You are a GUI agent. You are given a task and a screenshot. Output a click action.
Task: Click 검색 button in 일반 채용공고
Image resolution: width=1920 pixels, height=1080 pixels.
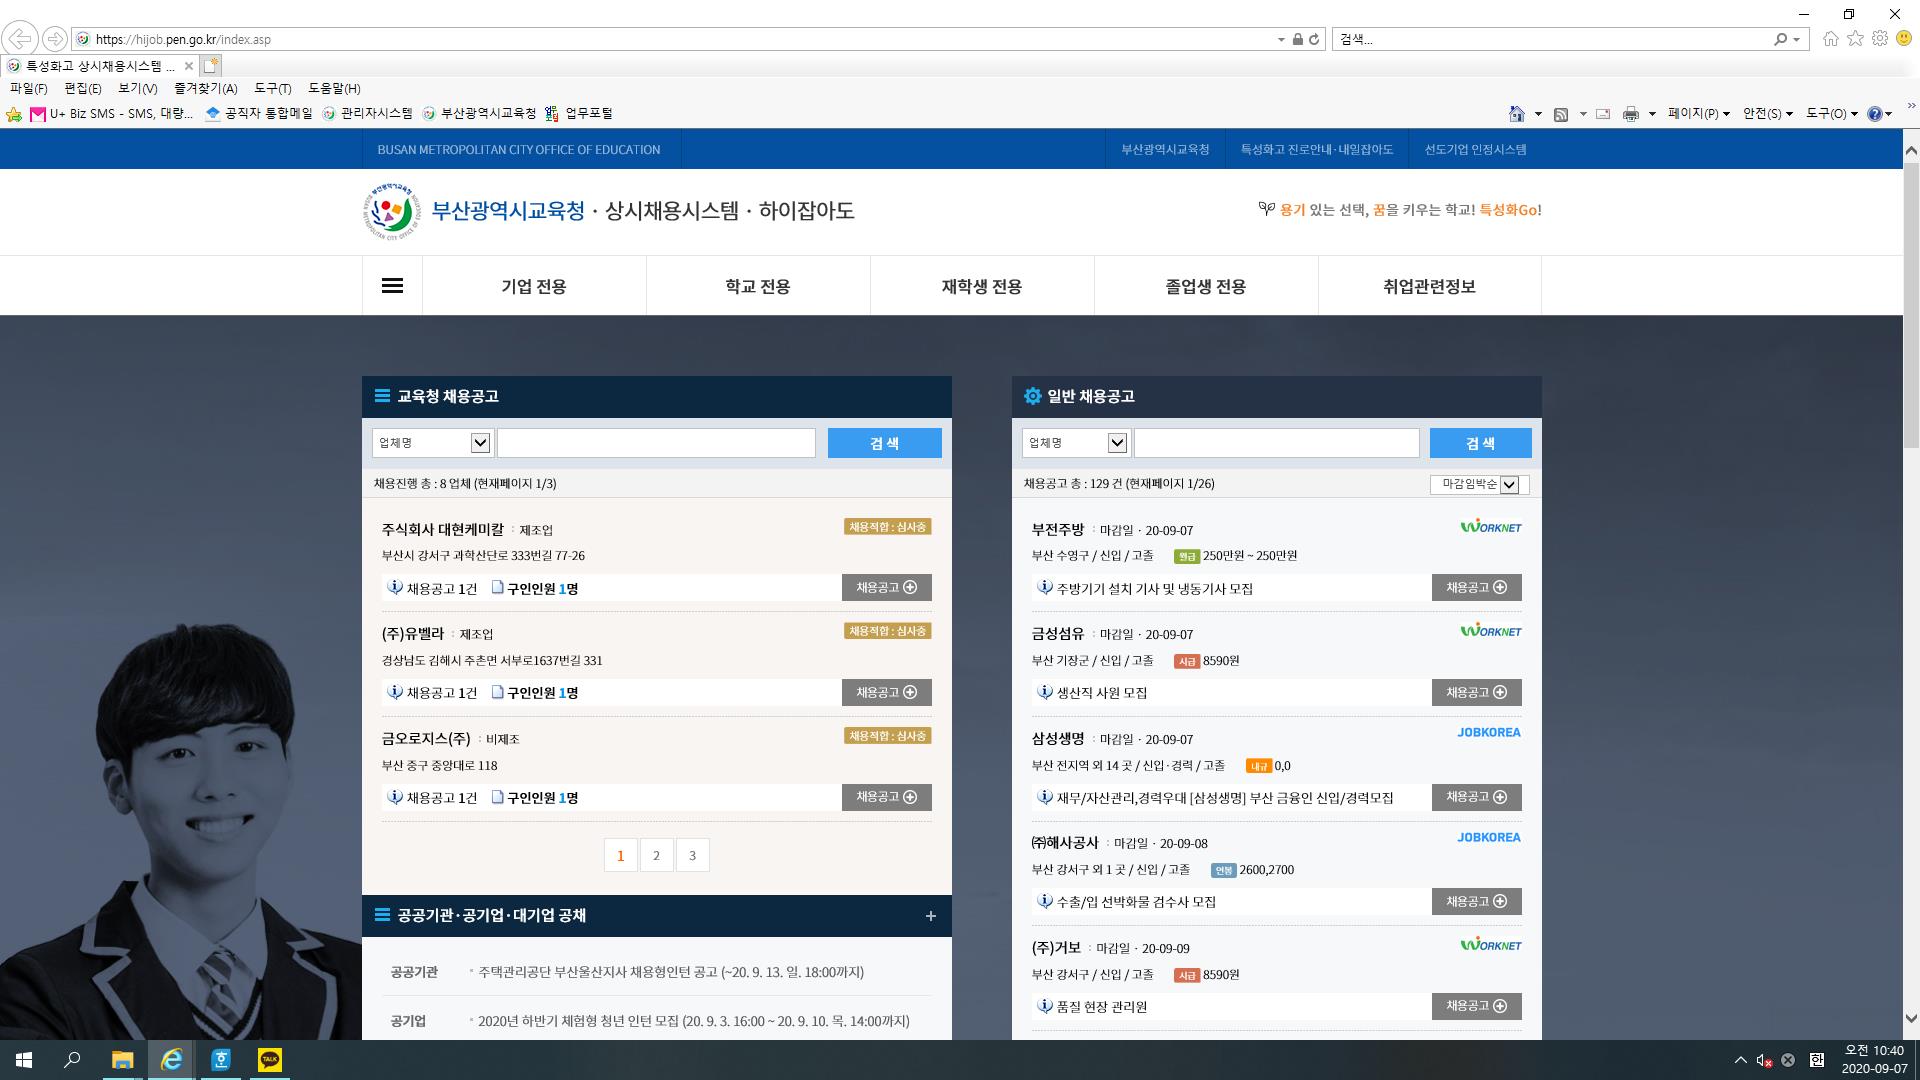click(x=1480, y=443)
